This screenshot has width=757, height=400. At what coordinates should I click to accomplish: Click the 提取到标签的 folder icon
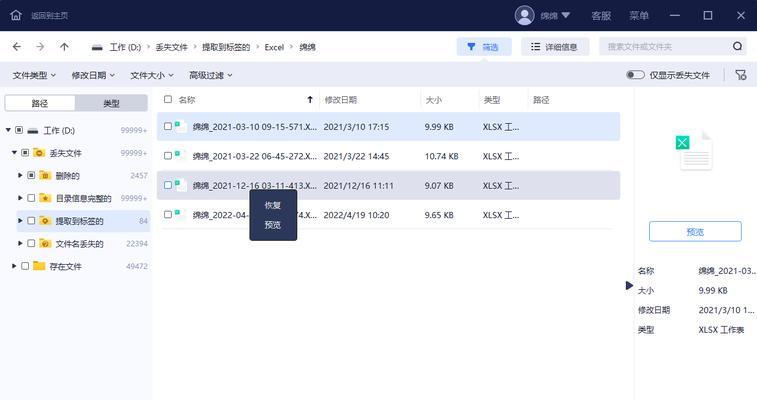click(45, 221)
